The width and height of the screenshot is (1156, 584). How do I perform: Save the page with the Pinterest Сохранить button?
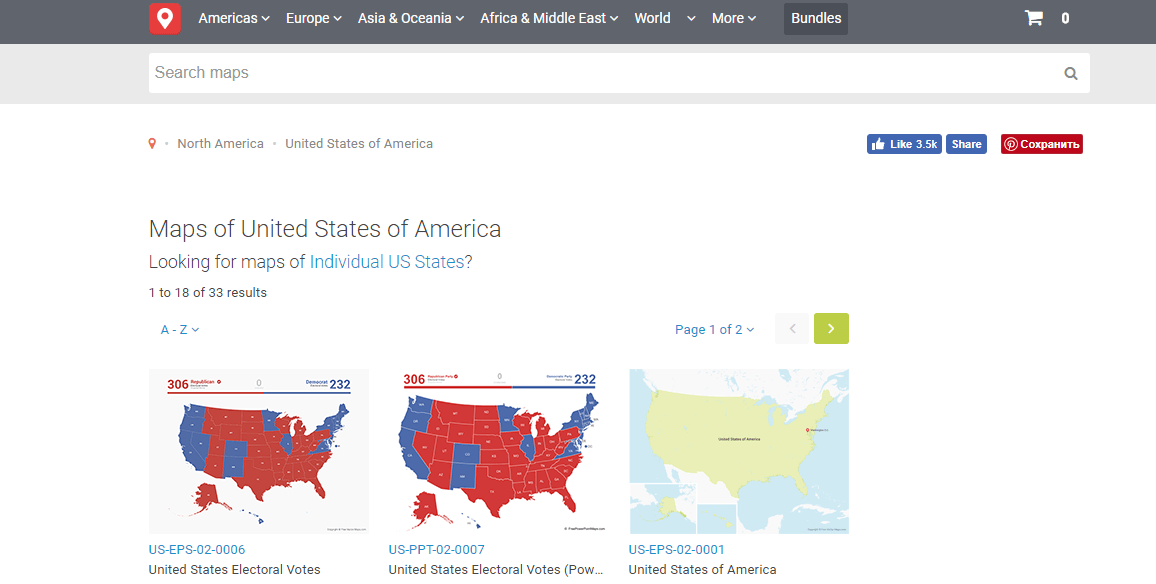(x=1042, y=144)
